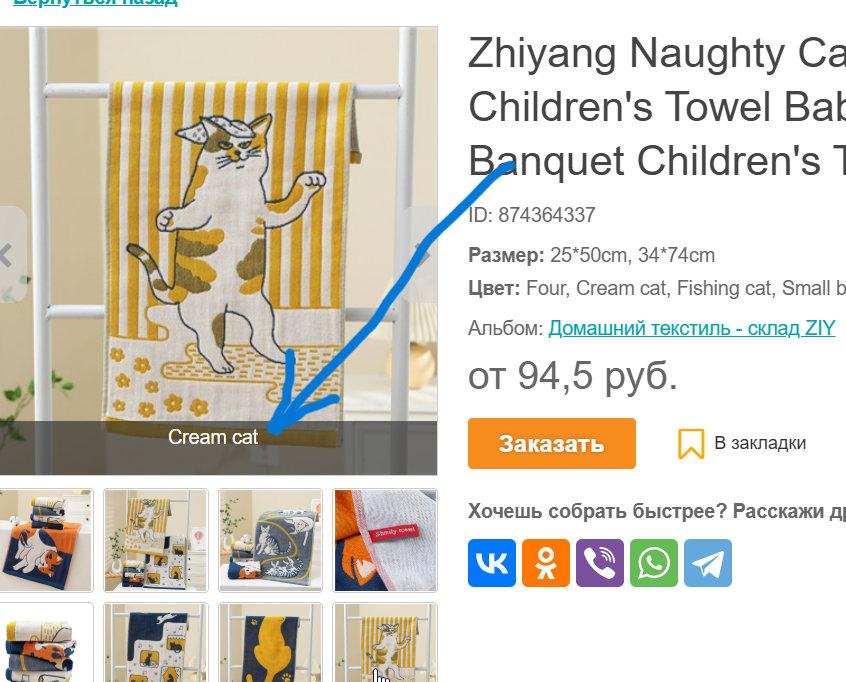The height and width of the screenshot is (682, 846).
Task: Add the item via В закладки text
Action: click(x=760, y=443)
